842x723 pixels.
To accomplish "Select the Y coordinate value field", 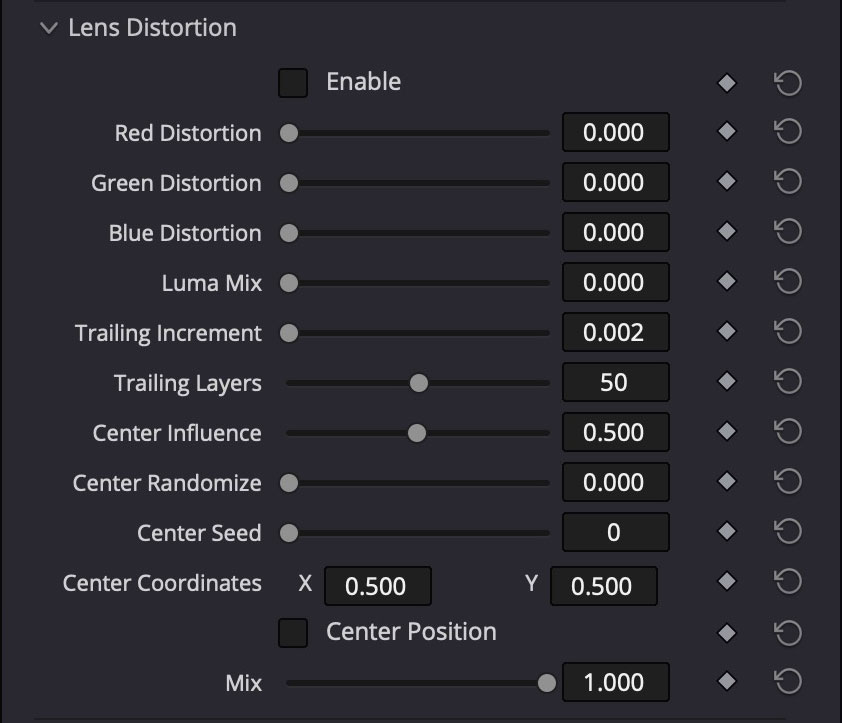I will 603,587.
